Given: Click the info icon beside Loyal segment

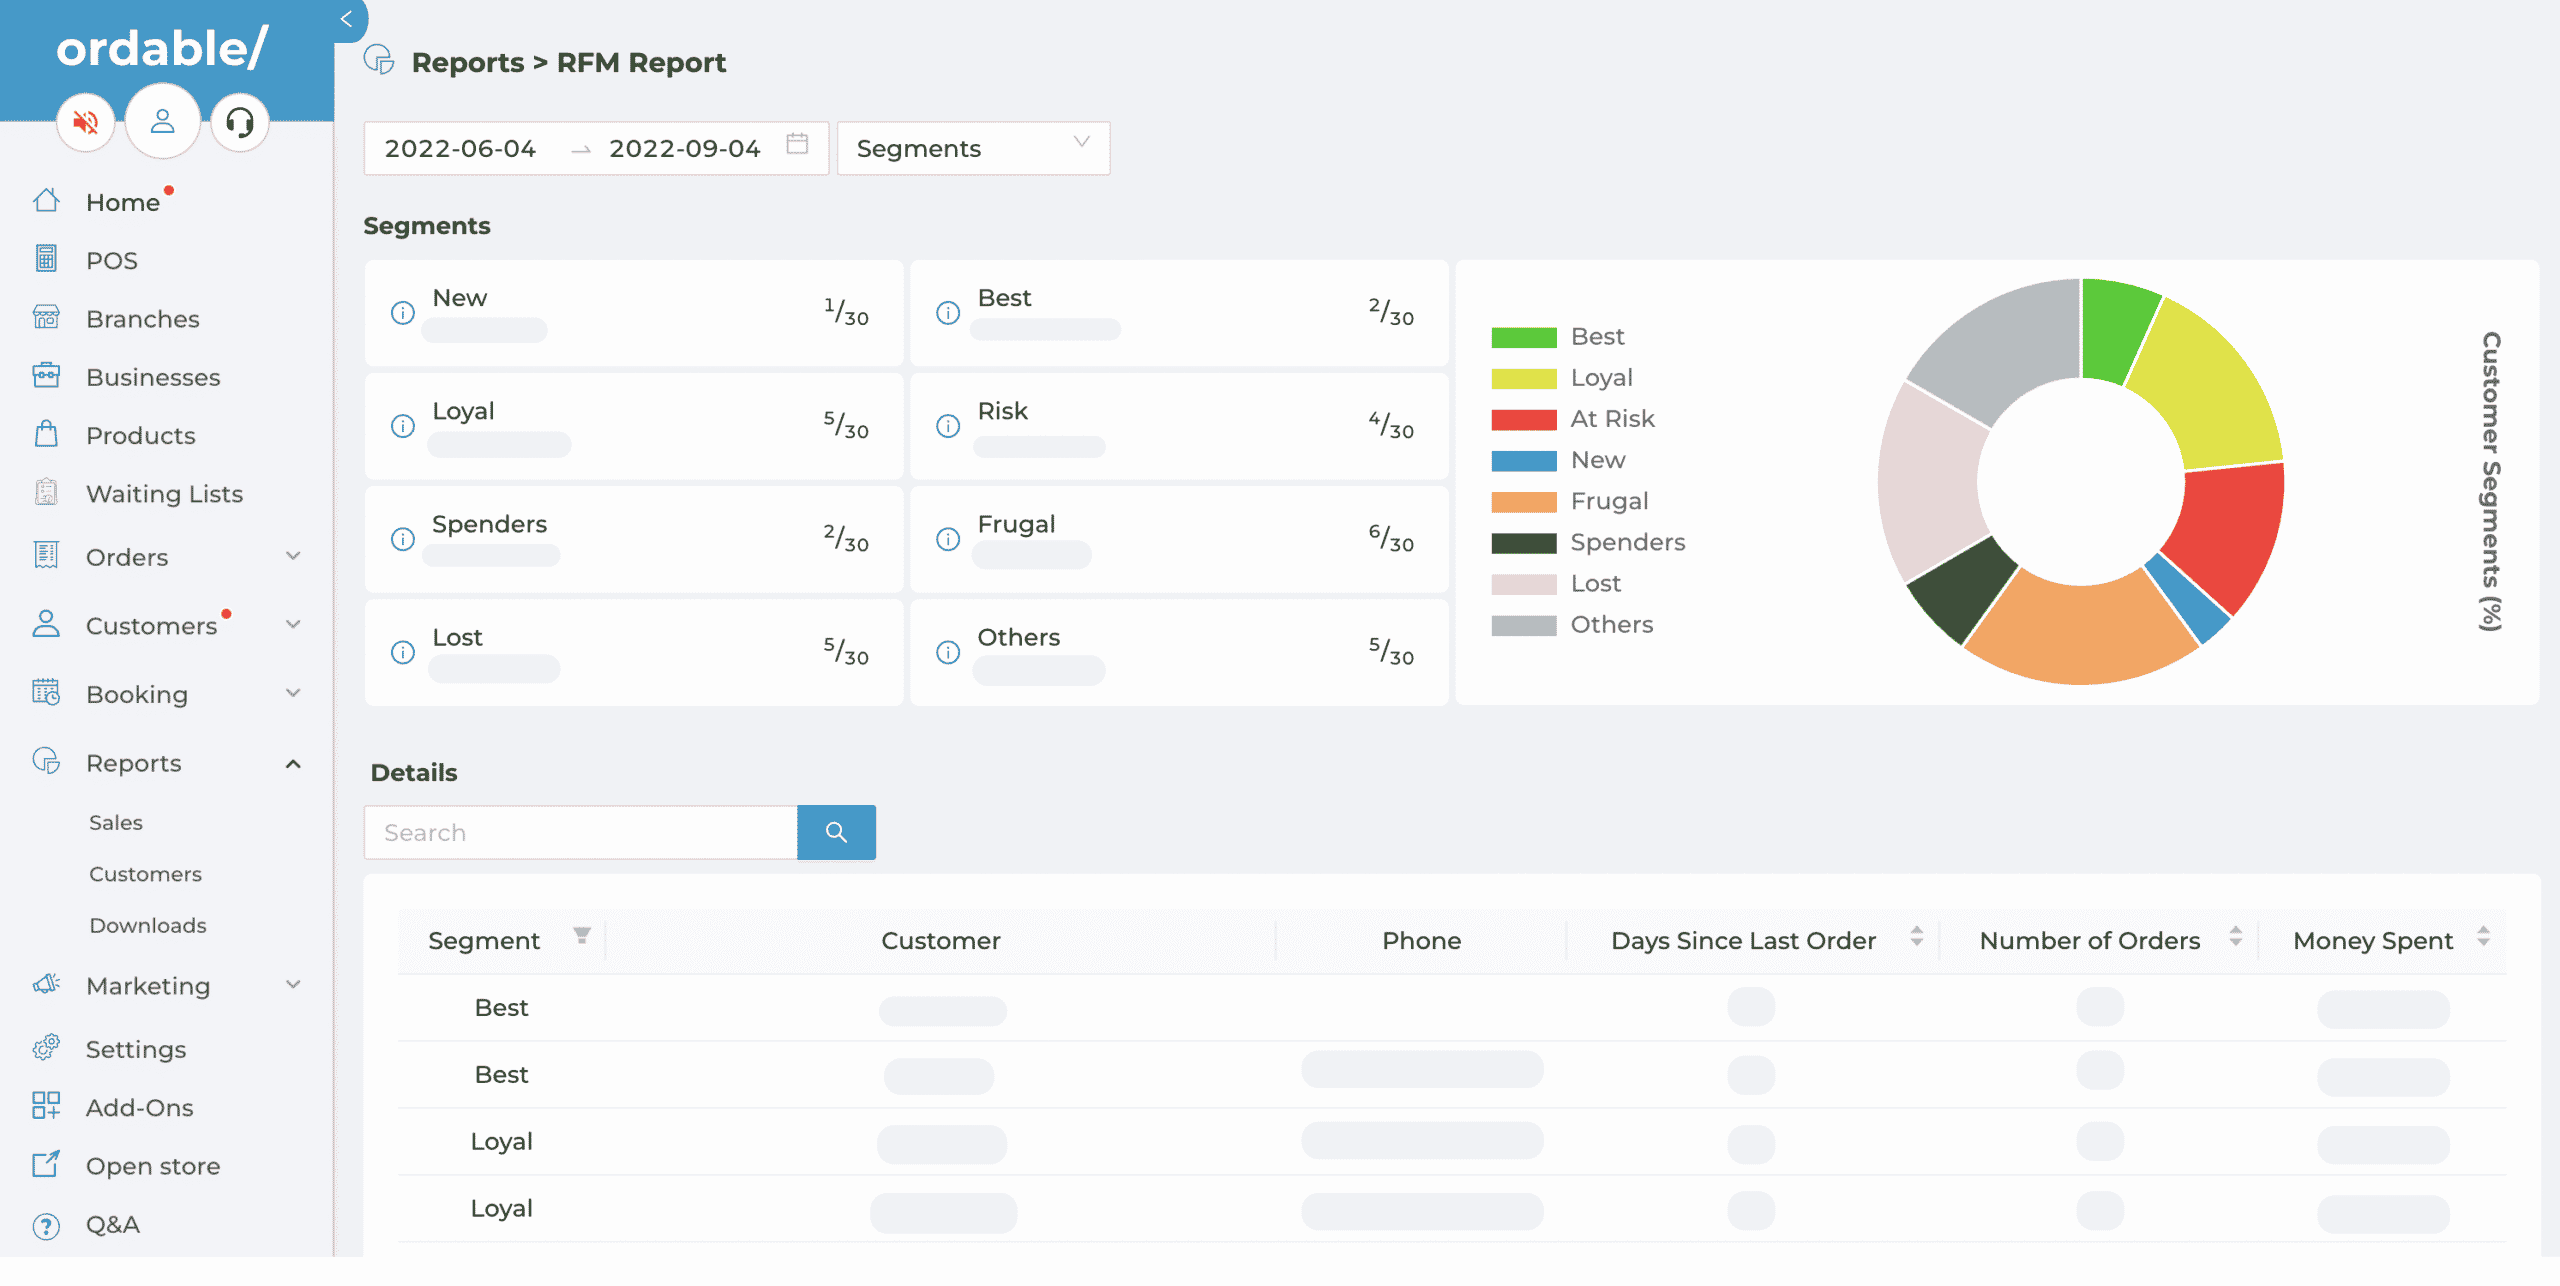Looking at the screenshot, I should click(402, 426).
